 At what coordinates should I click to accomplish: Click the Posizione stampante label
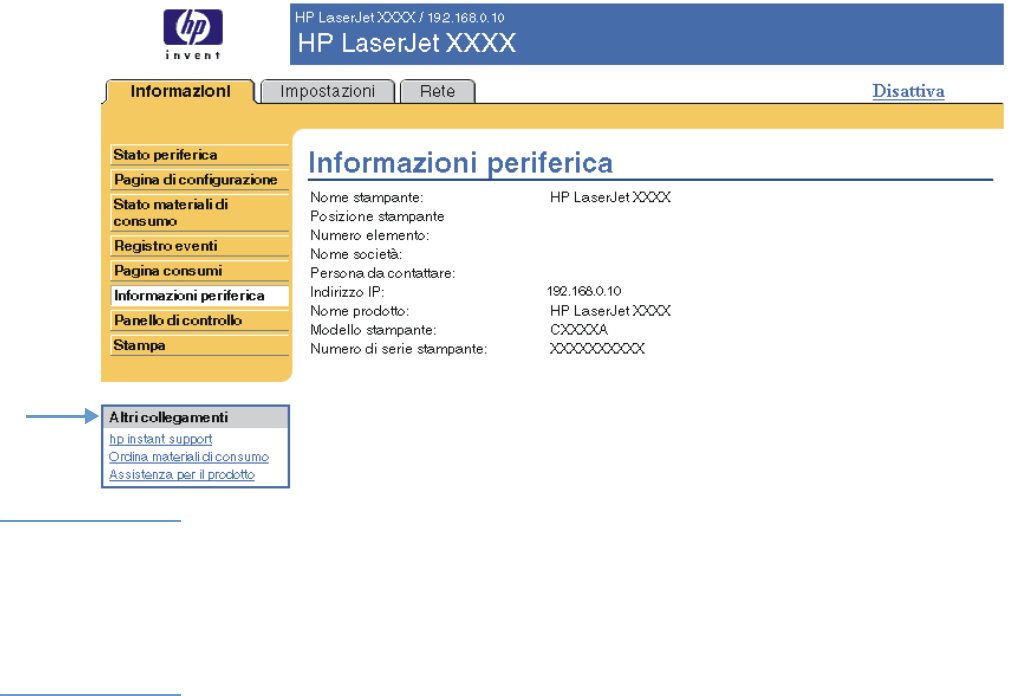point(377,216)
